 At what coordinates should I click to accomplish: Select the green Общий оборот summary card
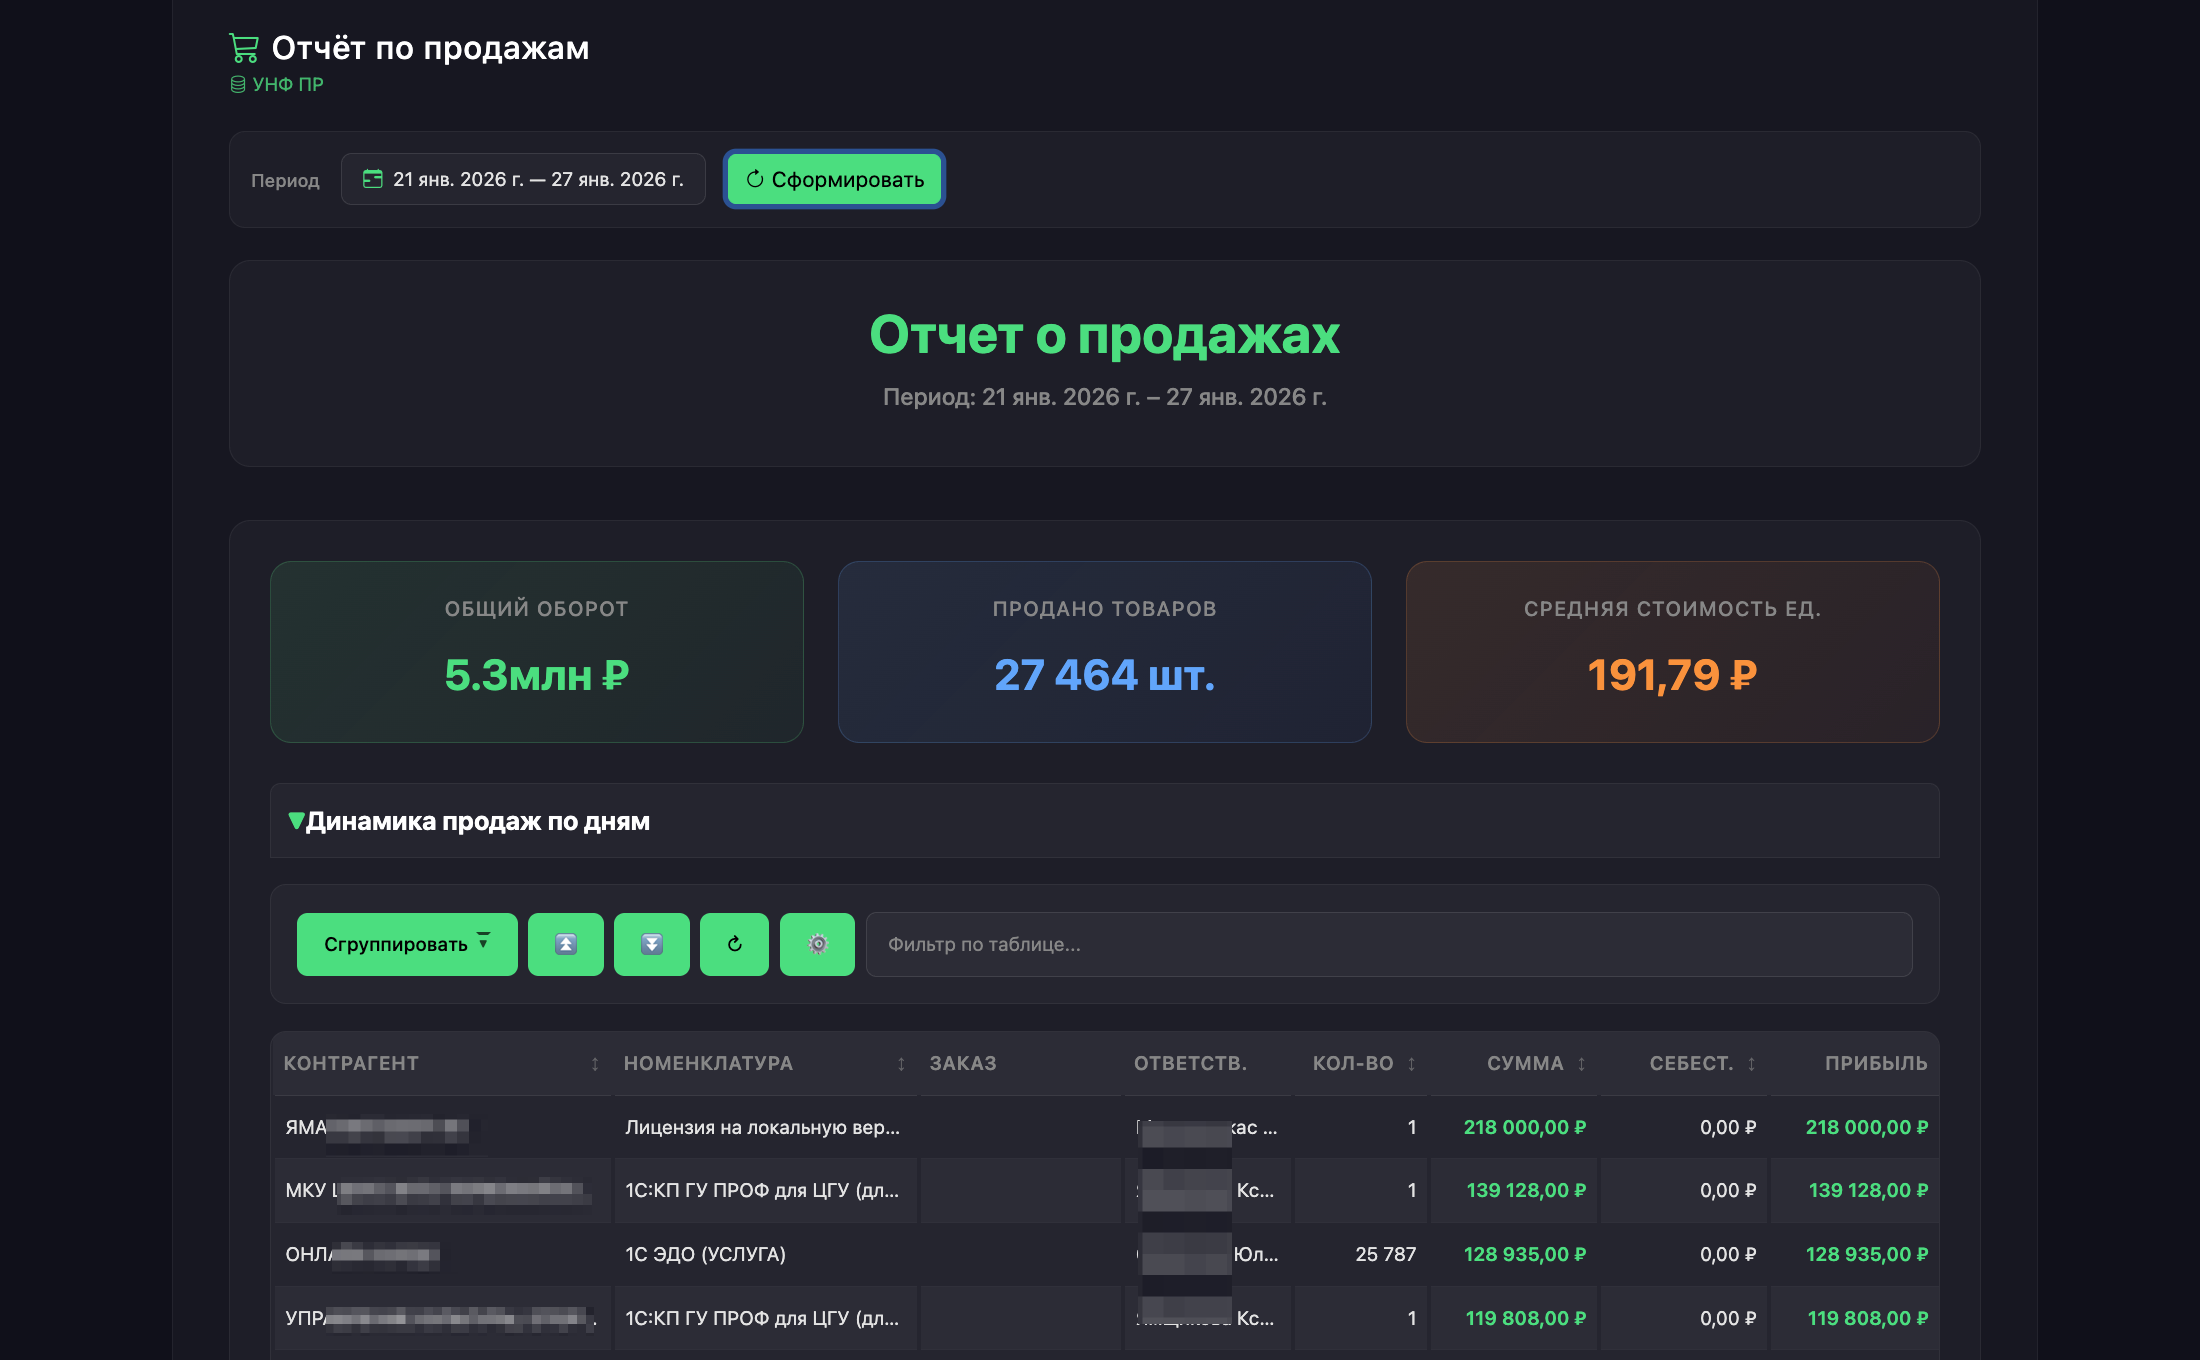click(537, 652)
